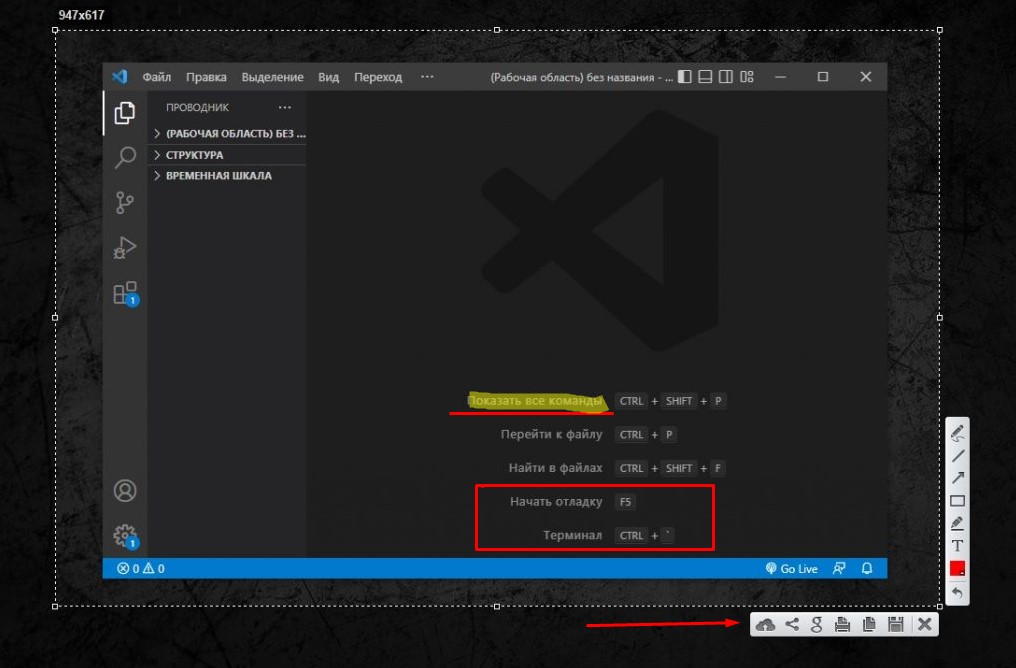The height and width of the screenshot is (668, 1016).
Task: Copy the screenshot to clipboard
Action: coord(869,625)
